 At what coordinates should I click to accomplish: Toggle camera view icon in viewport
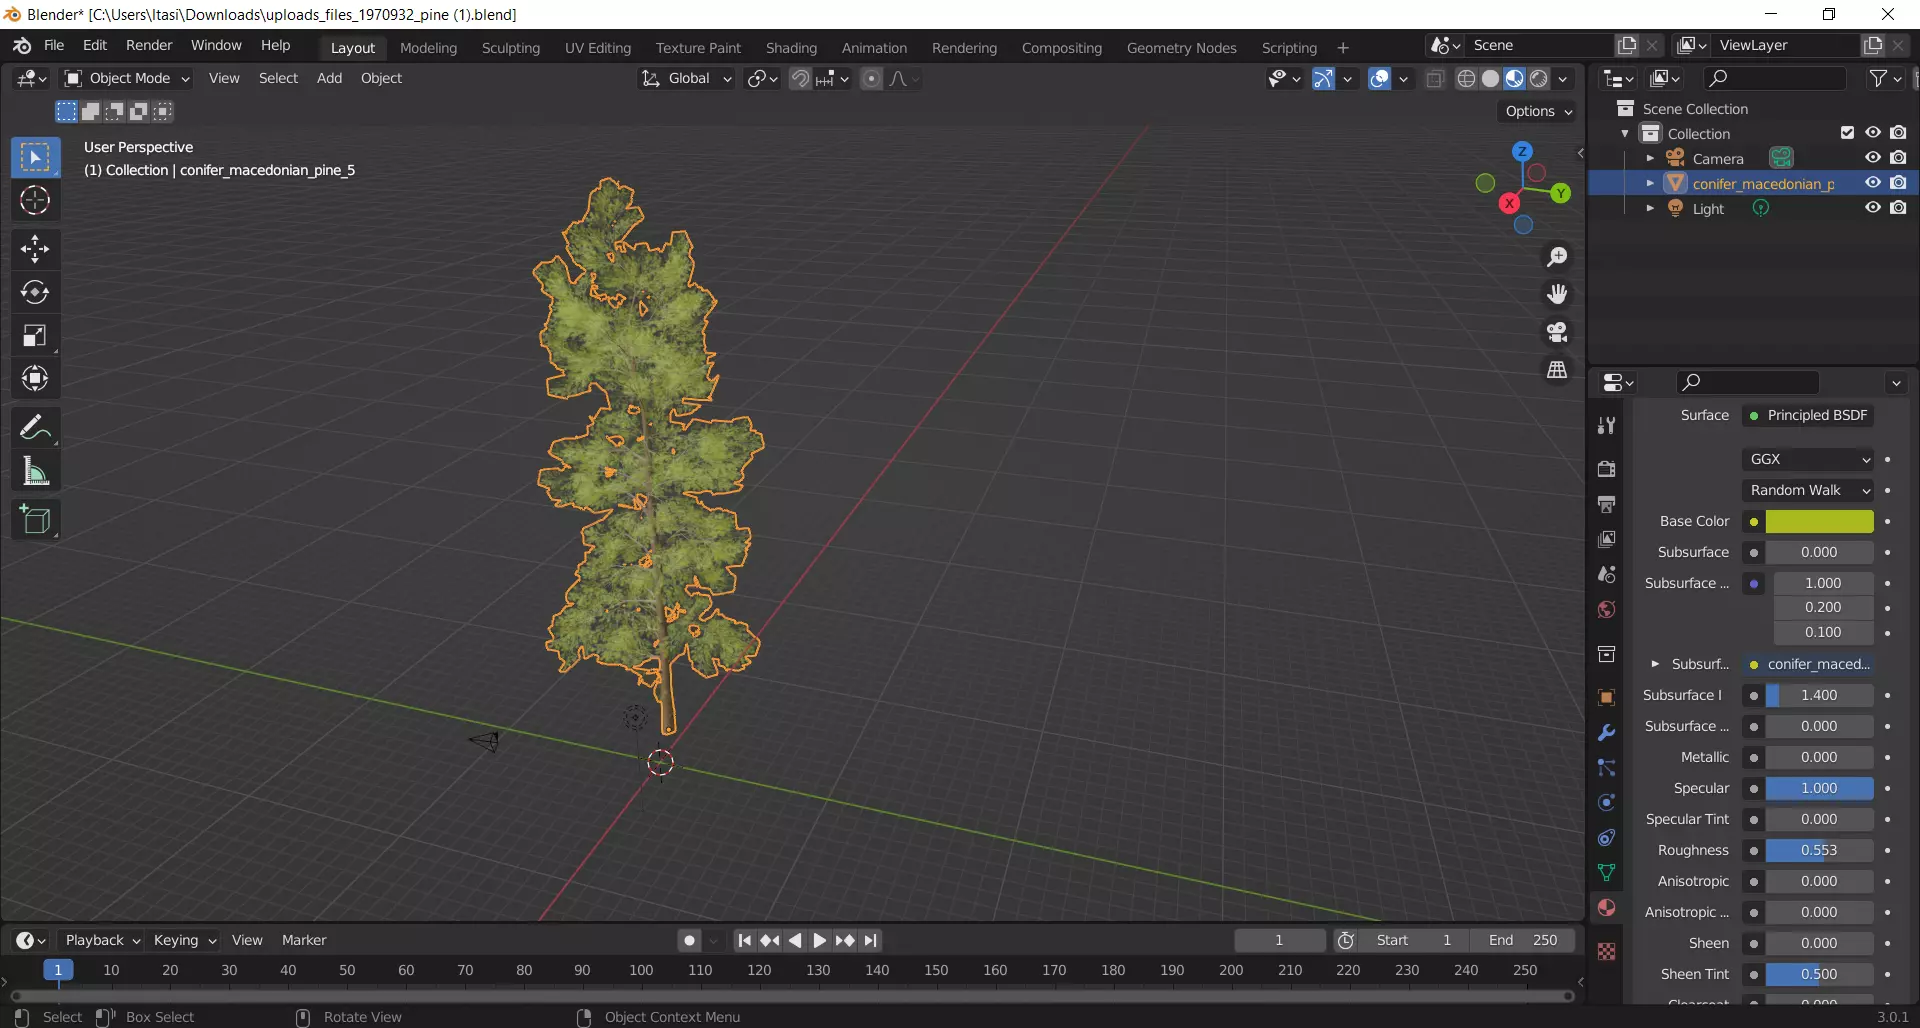coord(1557,332)
